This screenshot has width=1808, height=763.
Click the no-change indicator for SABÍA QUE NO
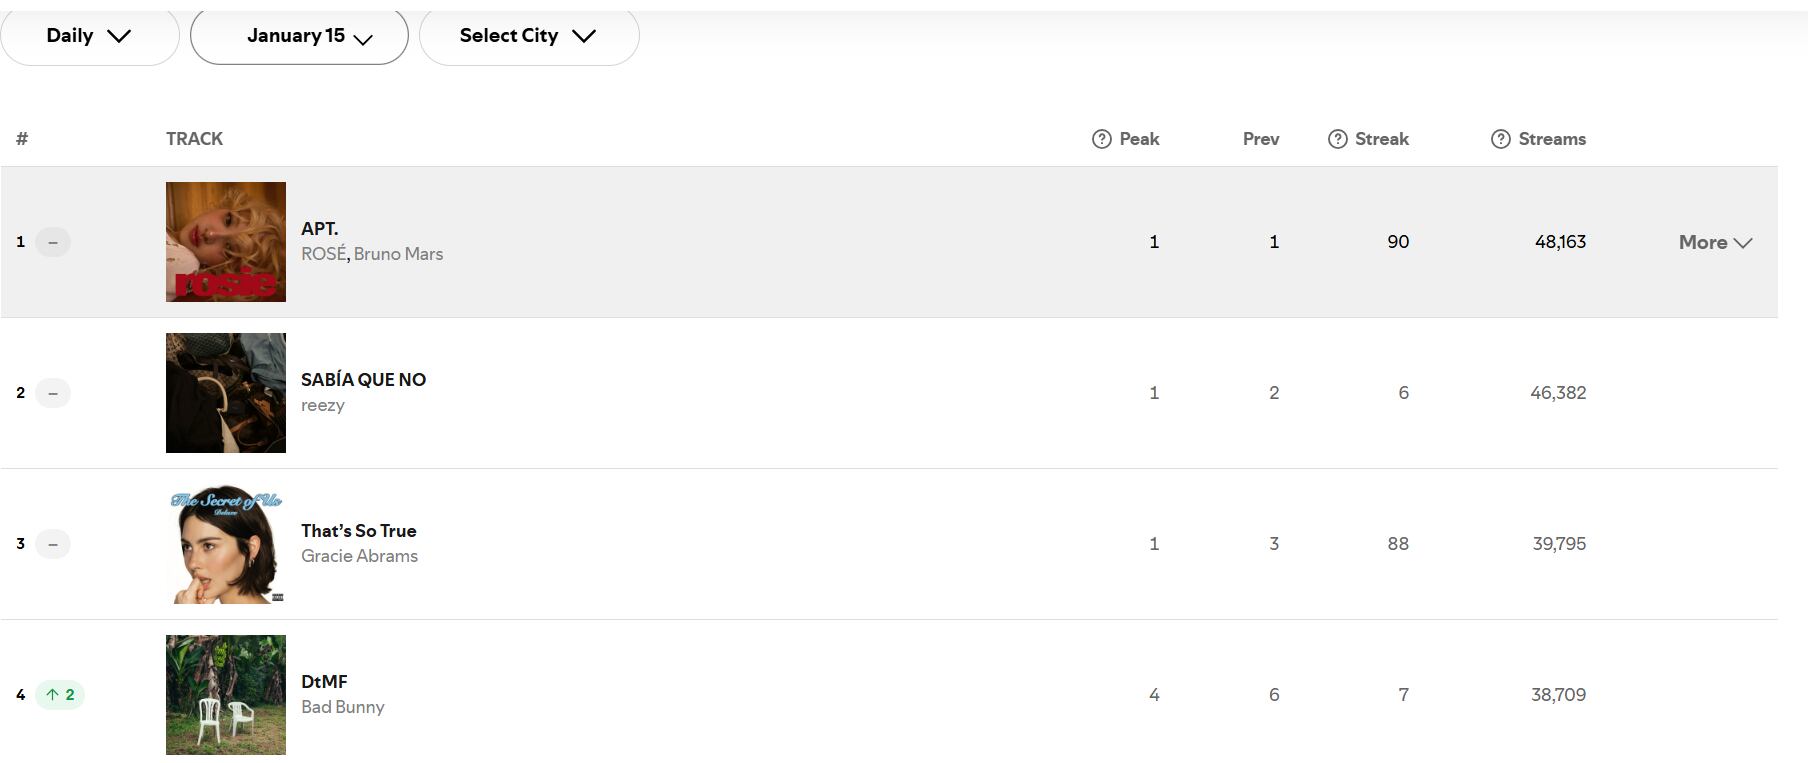[x=53, y=393]
